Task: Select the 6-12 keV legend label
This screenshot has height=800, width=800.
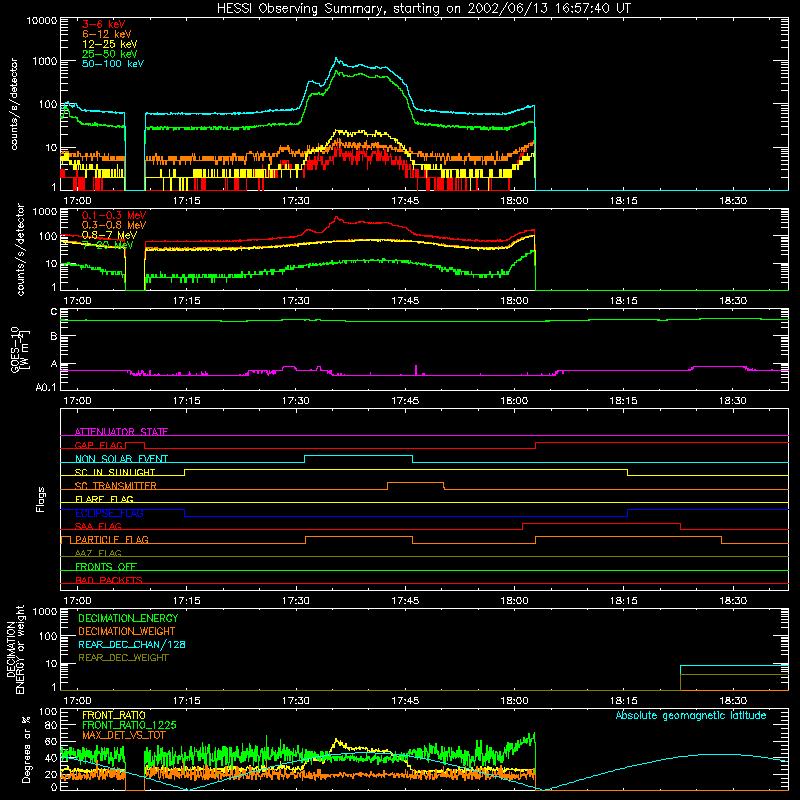Action: click(x=107, y=34)
